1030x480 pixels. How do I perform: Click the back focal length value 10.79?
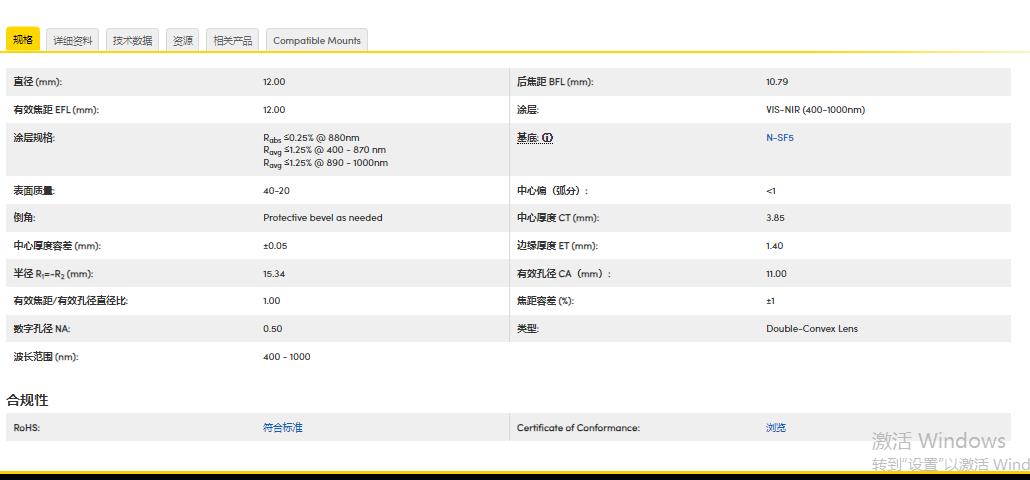[776, 82]
